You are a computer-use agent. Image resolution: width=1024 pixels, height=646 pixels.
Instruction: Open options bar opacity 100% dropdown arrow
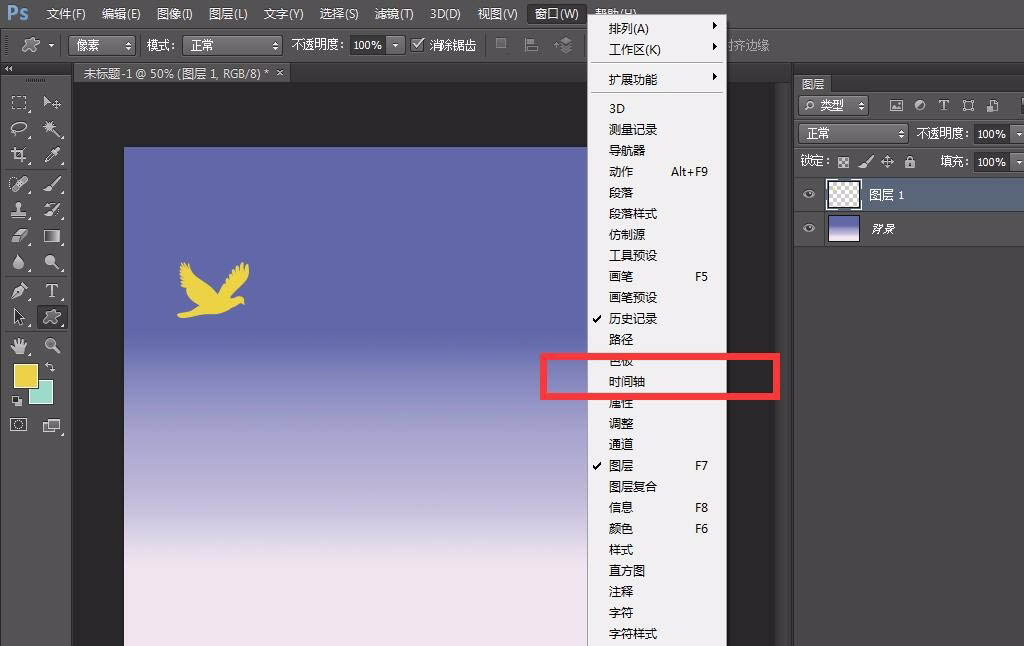(395, 45)
